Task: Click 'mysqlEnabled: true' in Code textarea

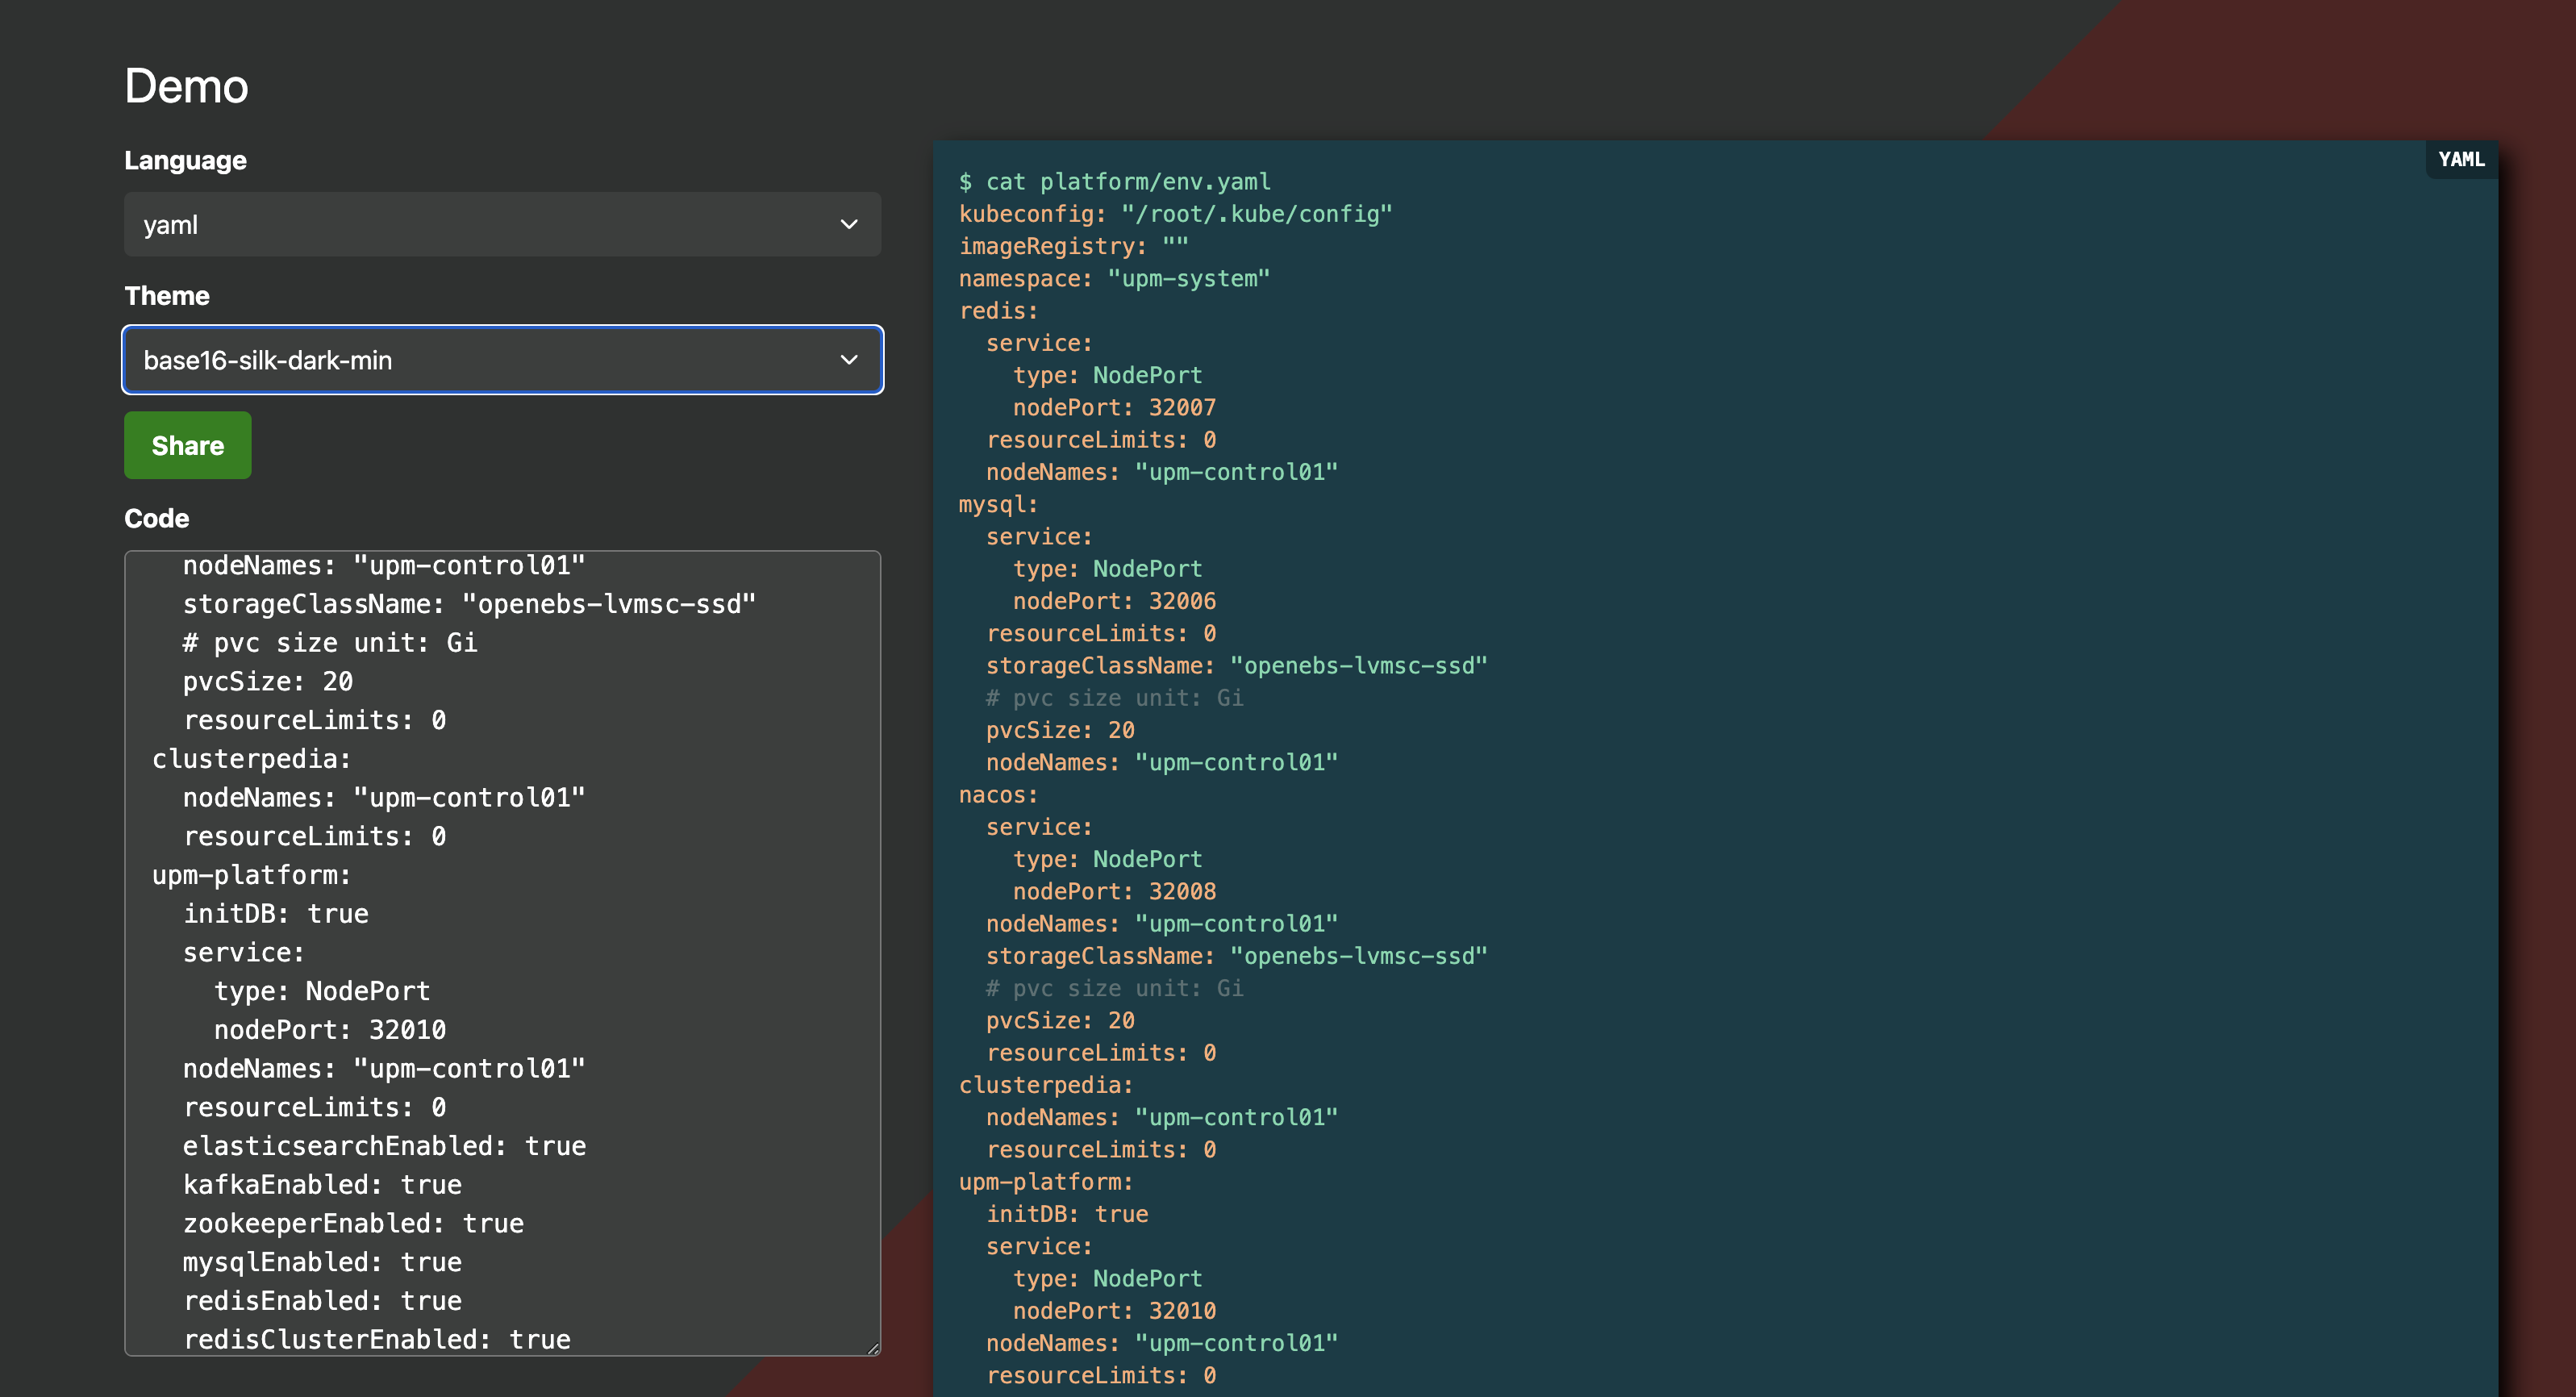Action: pos(322,1262)
